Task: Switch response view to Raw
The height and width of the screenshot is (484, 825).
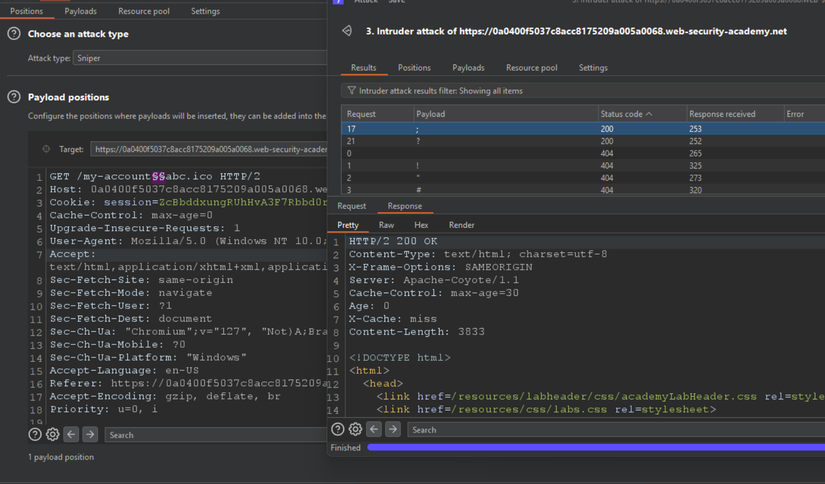Action: click(386, 225)
